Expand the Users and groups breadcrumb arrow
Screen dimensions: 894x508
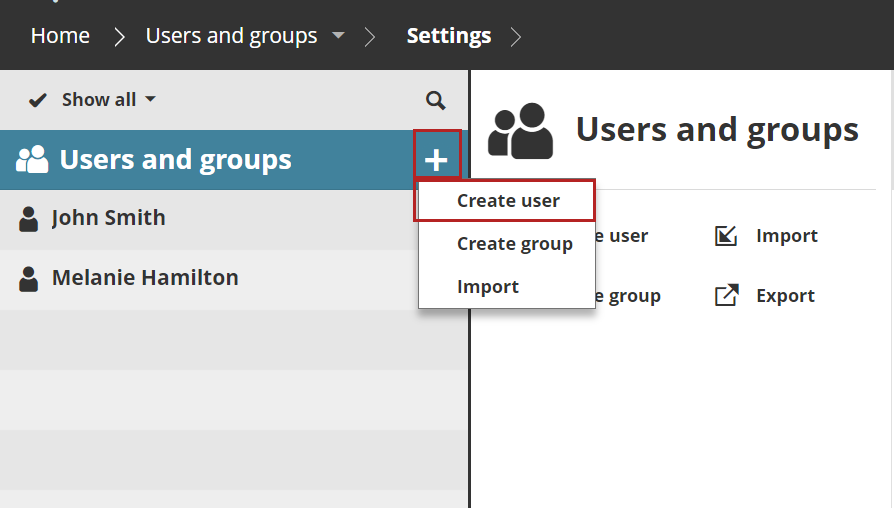(x=338, y=36)
